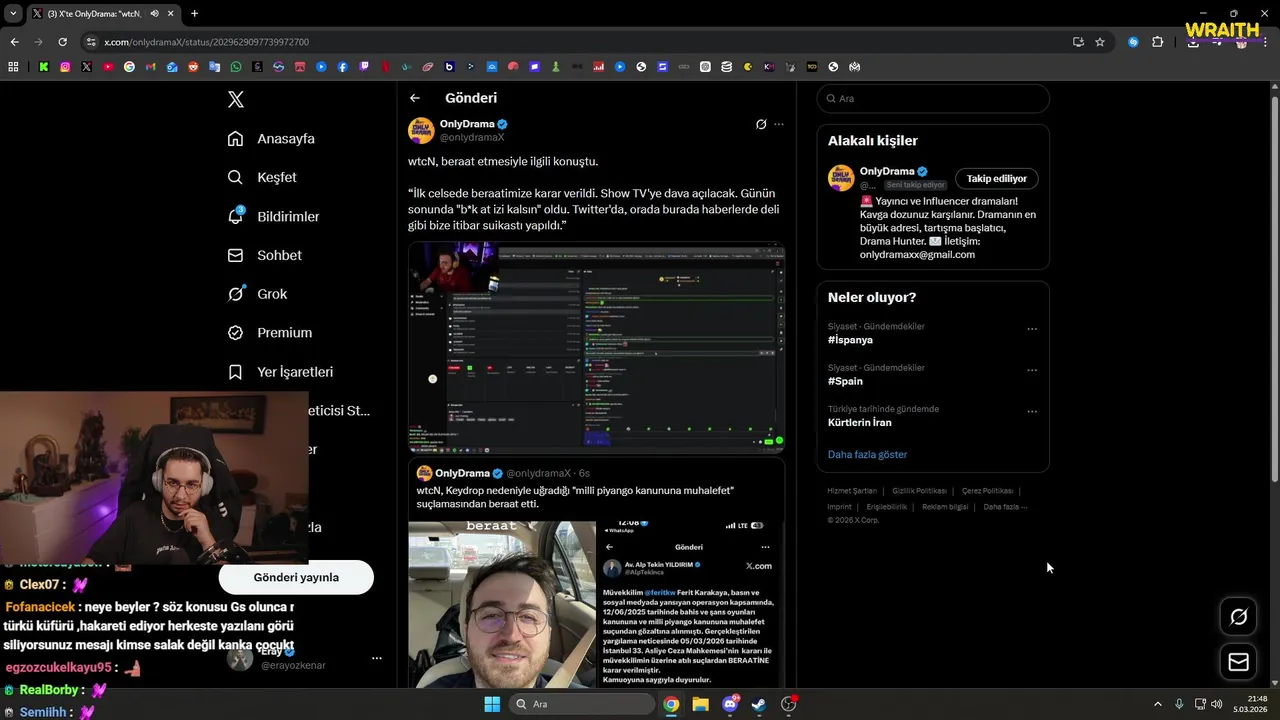The height and width of the screenshot is (720, 1280).
Task: Open Anasayfa from the sidebar
Action: coord(271,138)
